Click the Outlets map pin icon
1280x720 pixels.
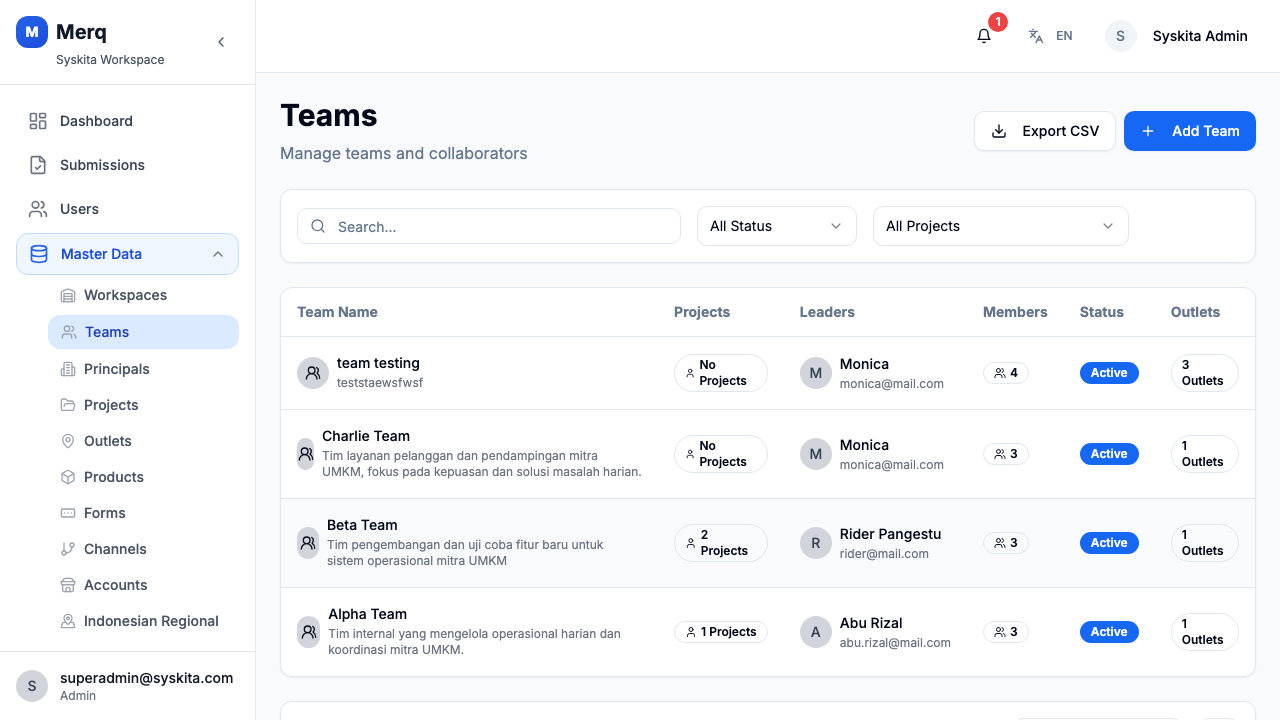point(68,441)
